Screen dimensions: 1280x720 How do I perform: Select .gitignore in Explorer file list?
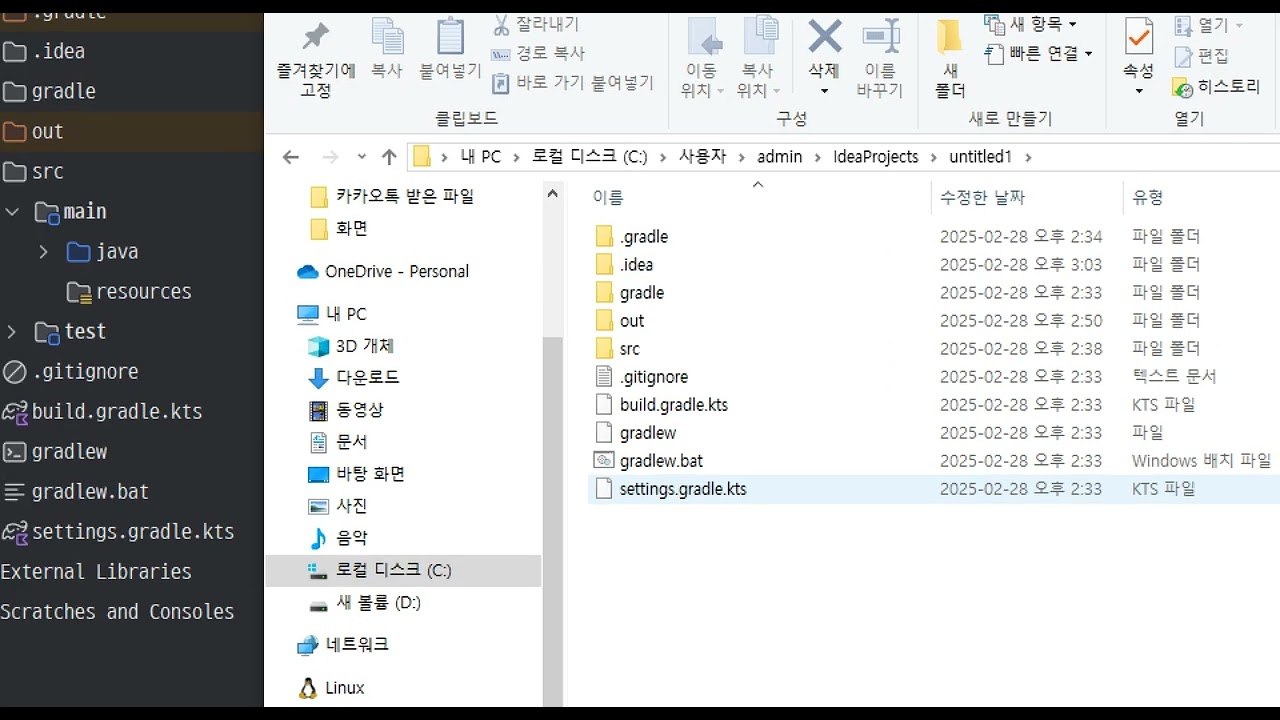tap(653, 377)
